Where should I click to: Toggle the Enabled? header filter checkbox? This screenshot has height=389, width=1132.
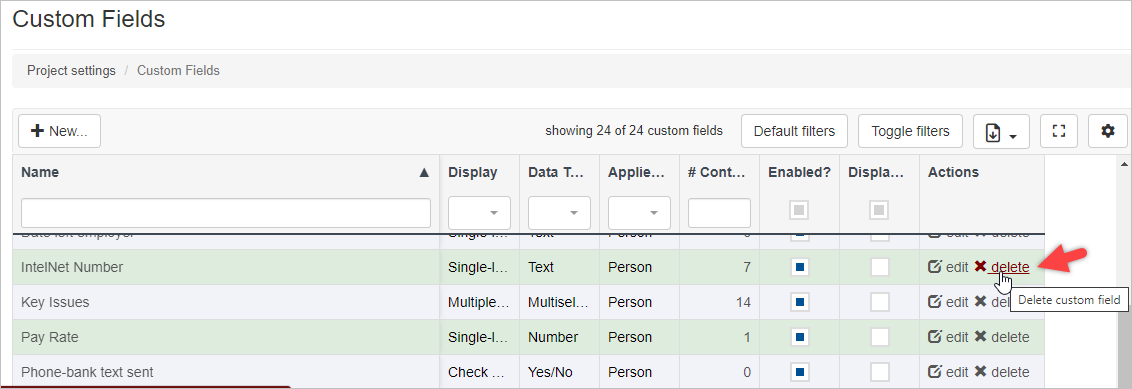(x=799, y=211)
